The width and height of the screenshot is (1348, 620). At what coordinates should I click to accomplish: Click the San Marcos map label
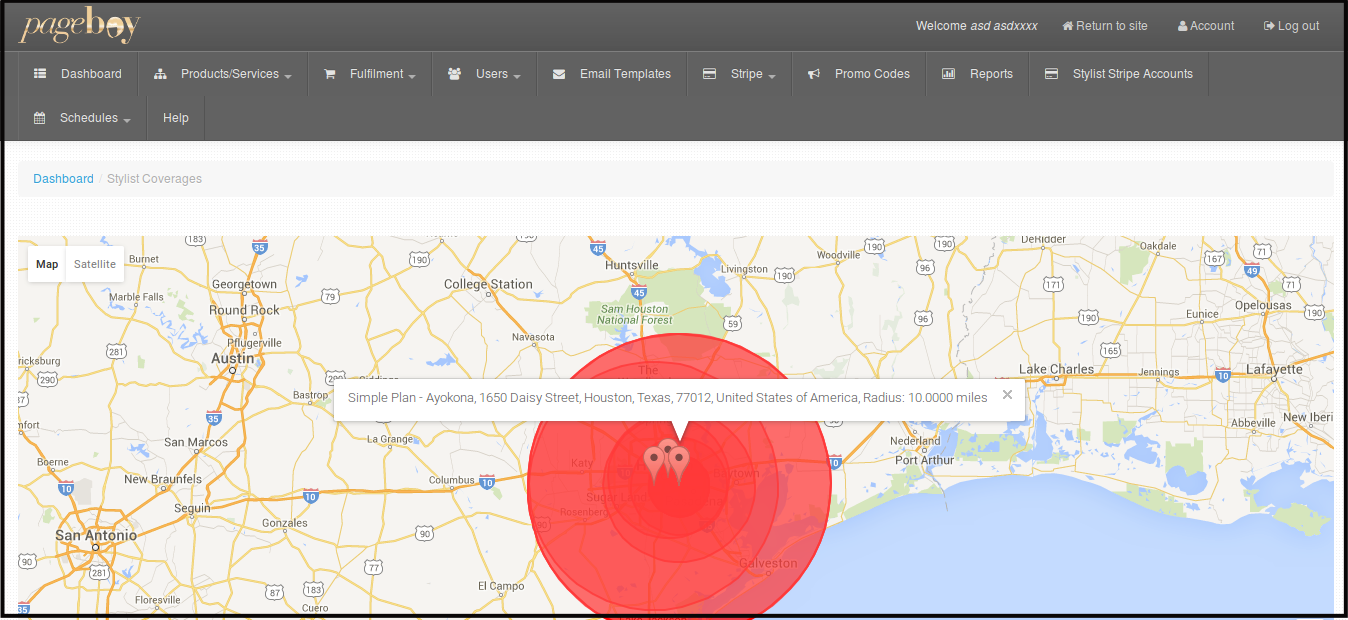196,442
